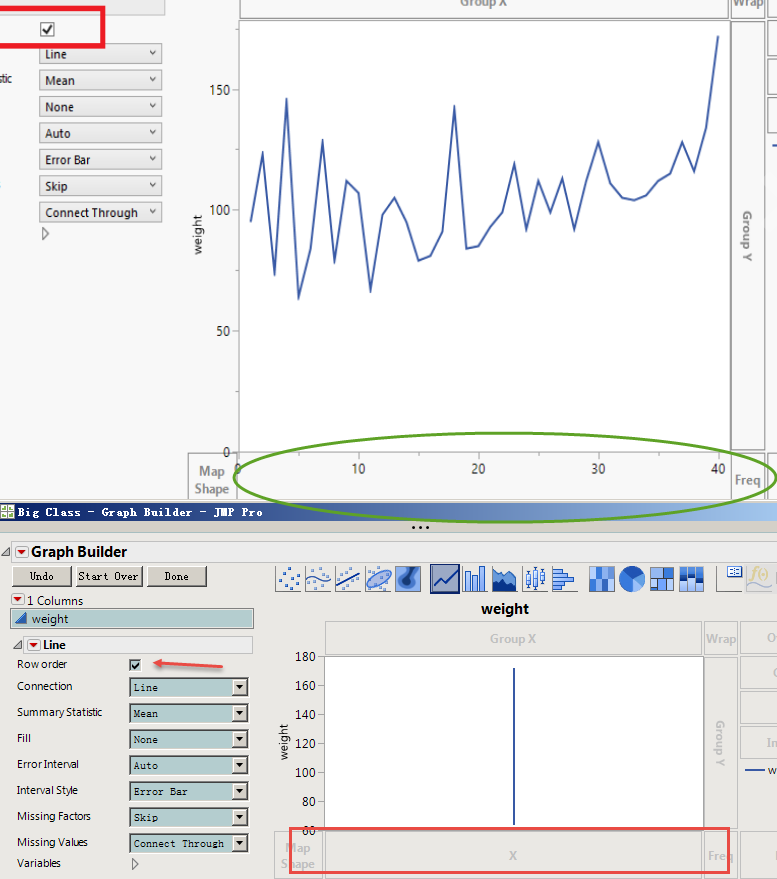This screenshot has height=879, width=777.
Task: Collapse the Graph Builder outline disclosure triangle
Action: [x=6, y=552]
